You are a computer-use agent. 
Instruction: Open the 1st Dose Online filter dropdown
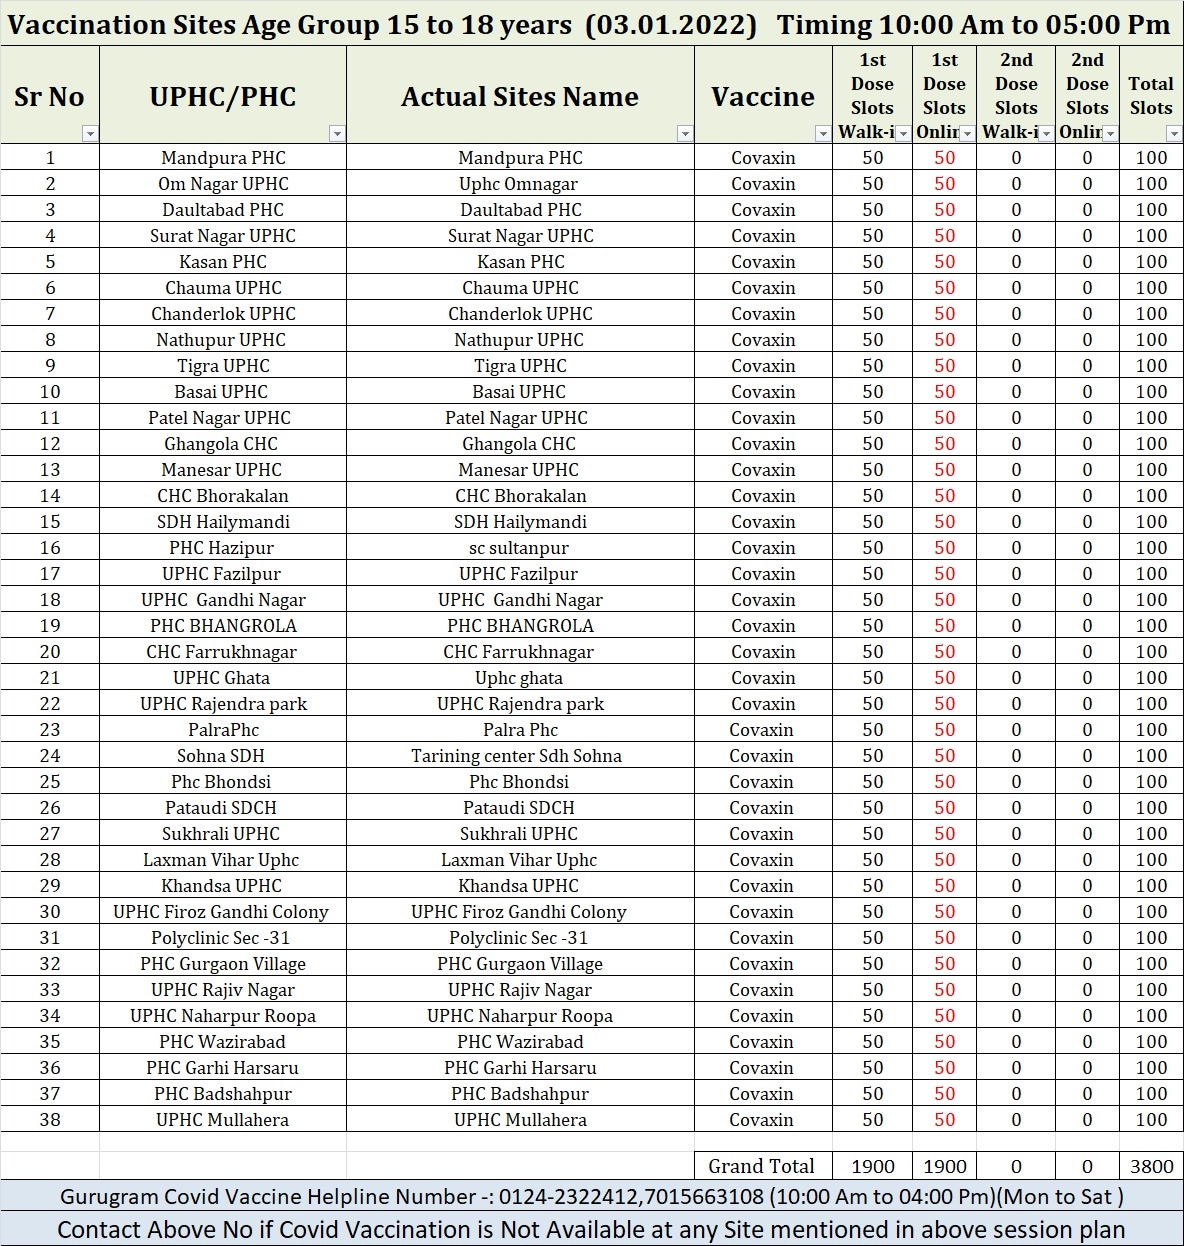click(967, 134)
